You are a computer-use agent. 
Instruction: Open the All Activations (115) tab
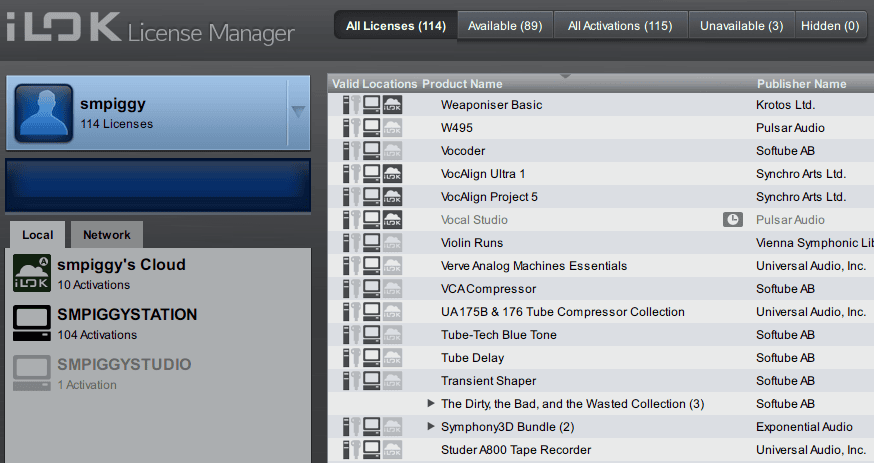pos(619,25)
